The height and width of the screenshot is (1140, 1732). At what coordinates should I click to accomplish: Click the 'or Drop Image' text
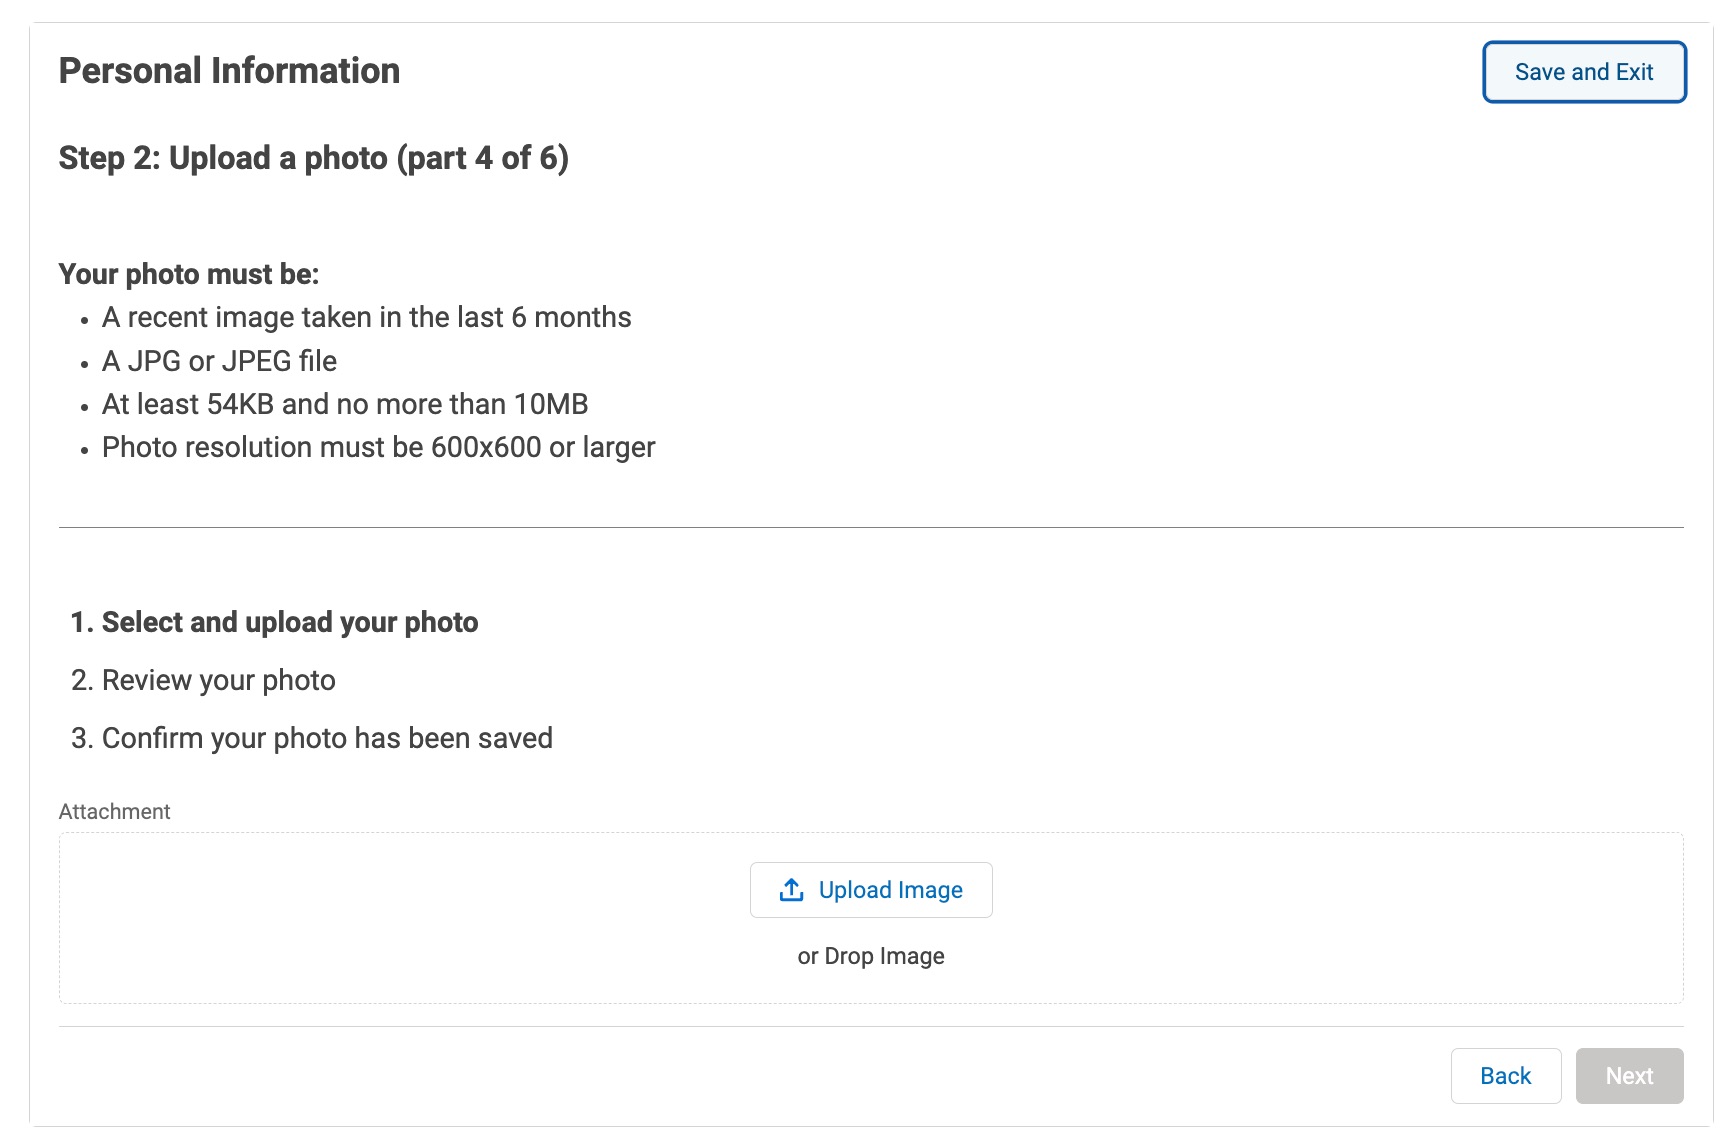click(870, 956)
